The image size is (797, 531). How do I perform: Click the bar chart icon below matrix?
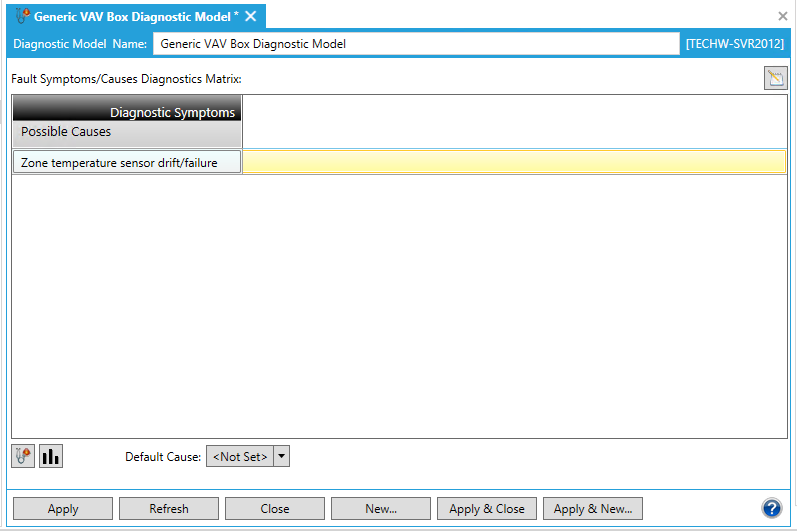click(x=50, y=456)
